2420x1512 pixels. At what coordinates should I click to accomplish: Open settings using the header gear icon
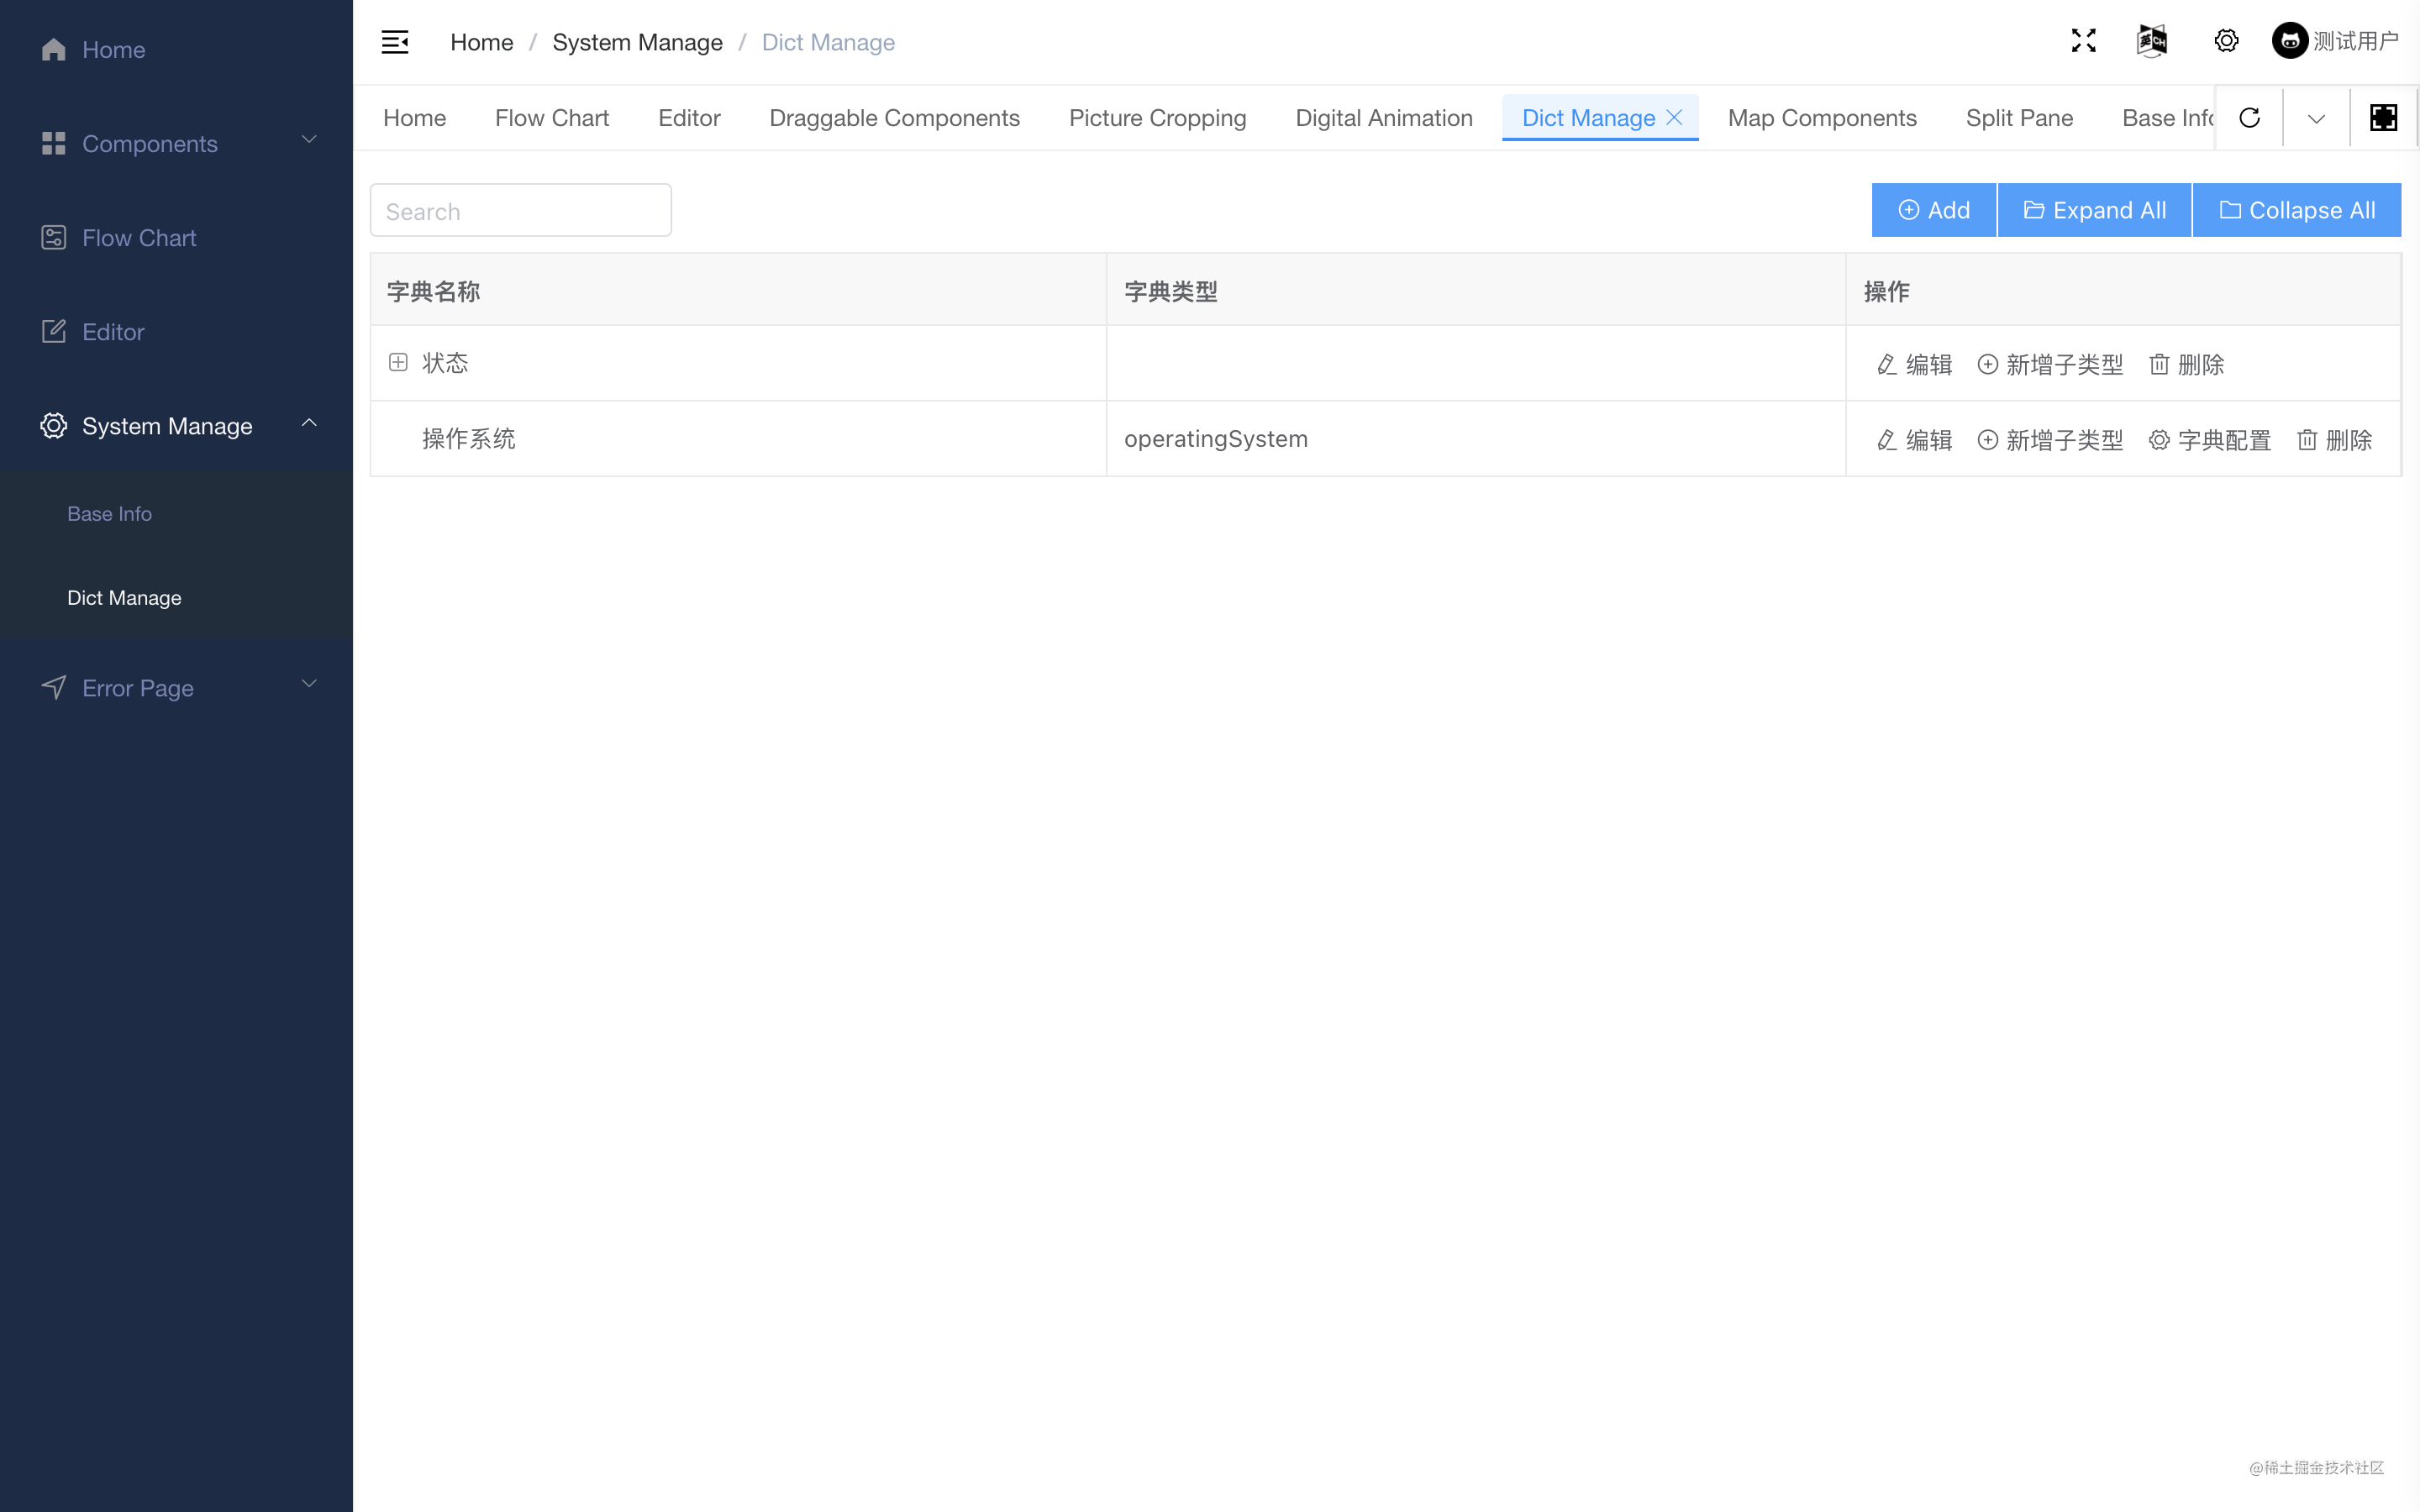(2226, 41)
